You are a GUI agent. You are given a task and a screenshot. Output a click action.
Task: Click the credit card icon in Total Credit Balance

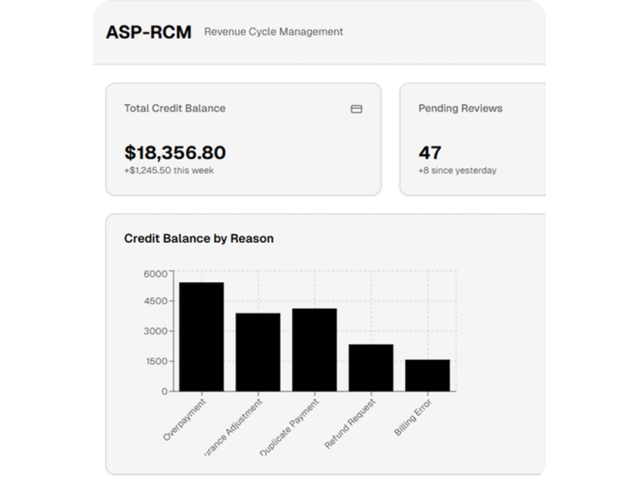[356, 109]
